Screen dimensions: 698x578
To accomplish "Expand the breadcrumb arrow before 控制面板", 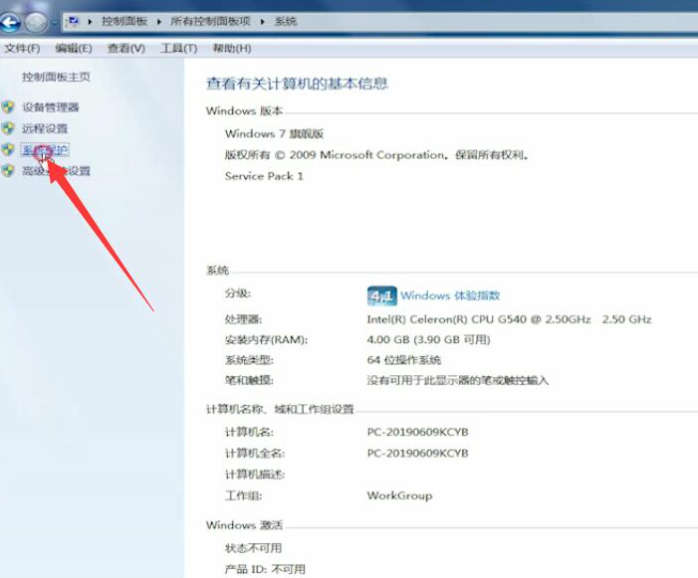I will coord(91,21).
